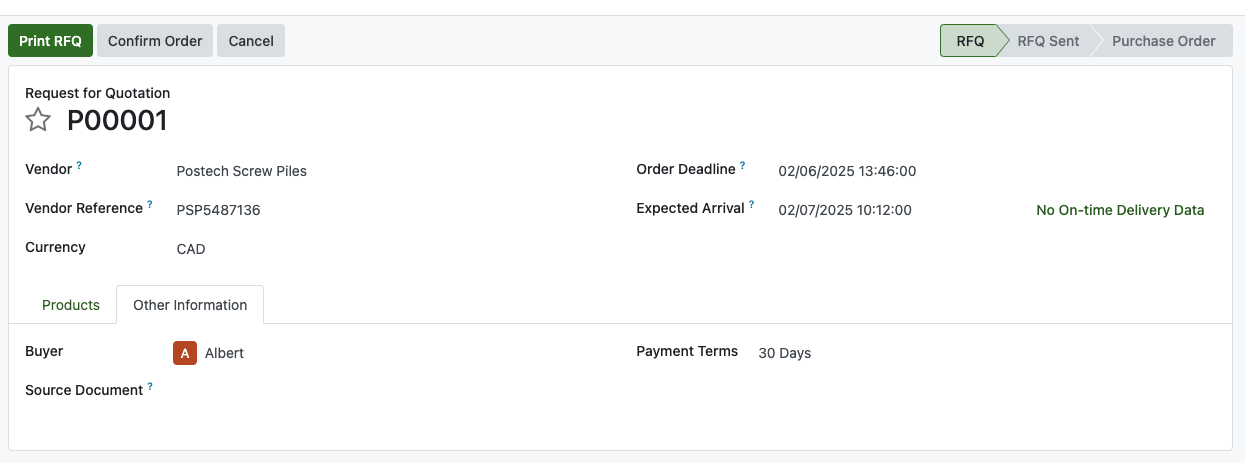Click the RFQ status stage
Viewport: 1245px width, 463px height.
pos(970,41)
